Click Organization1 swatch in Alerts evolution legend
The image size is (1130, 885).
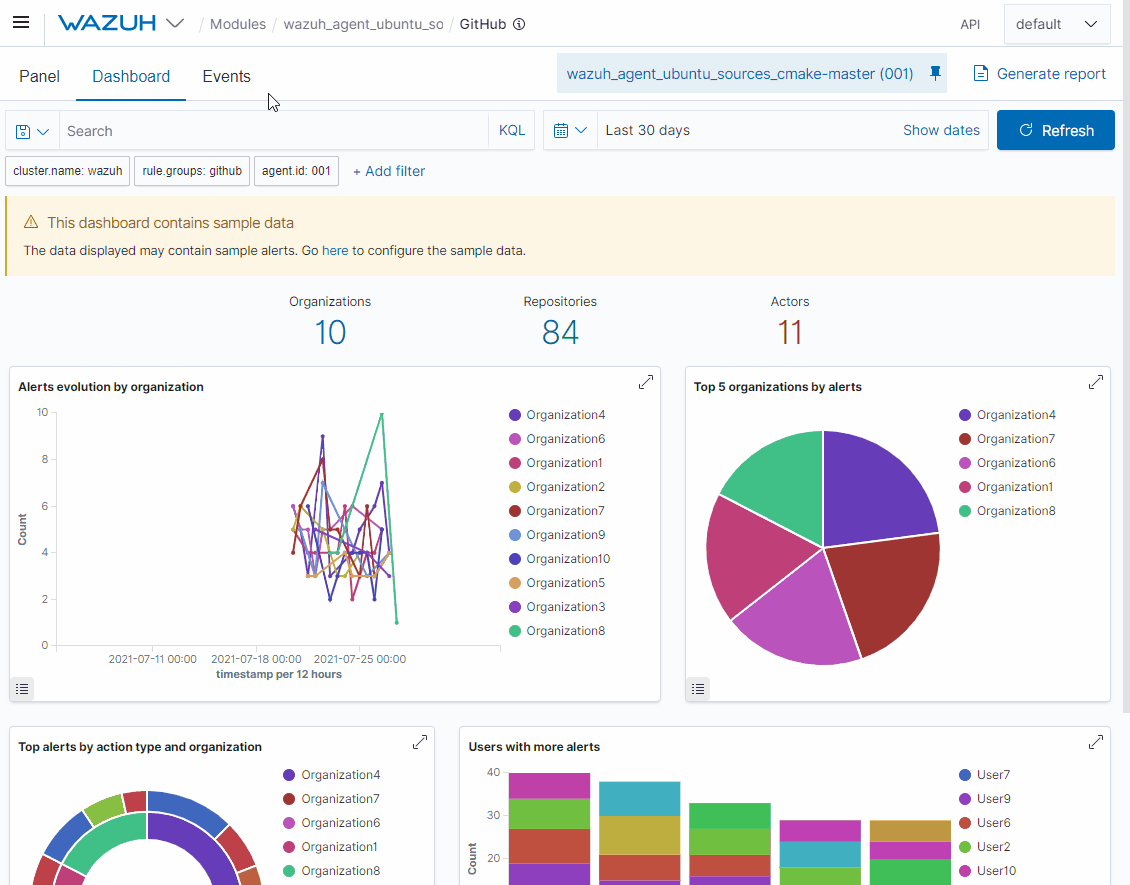tap(515, 463)
